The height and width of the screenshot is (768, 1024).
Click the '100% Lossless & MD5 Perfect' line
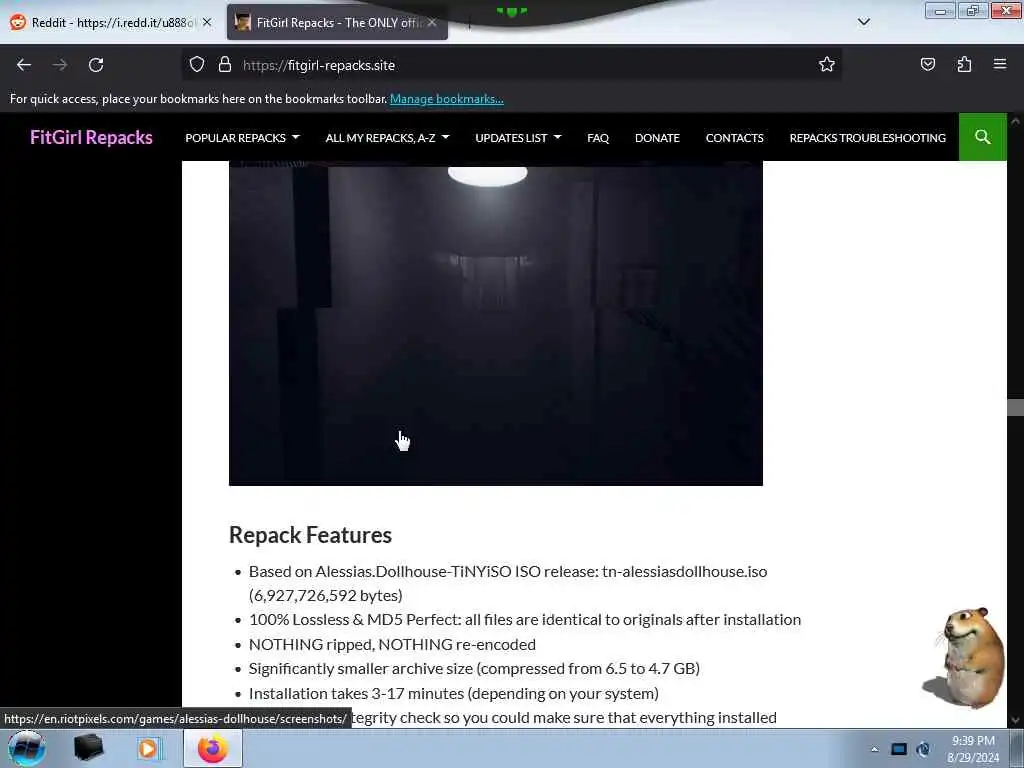coord(524,620)
